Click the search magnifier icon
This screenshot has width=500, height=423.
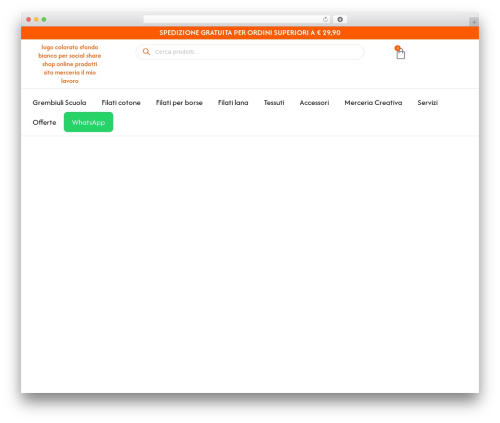[x=146, y=52]
